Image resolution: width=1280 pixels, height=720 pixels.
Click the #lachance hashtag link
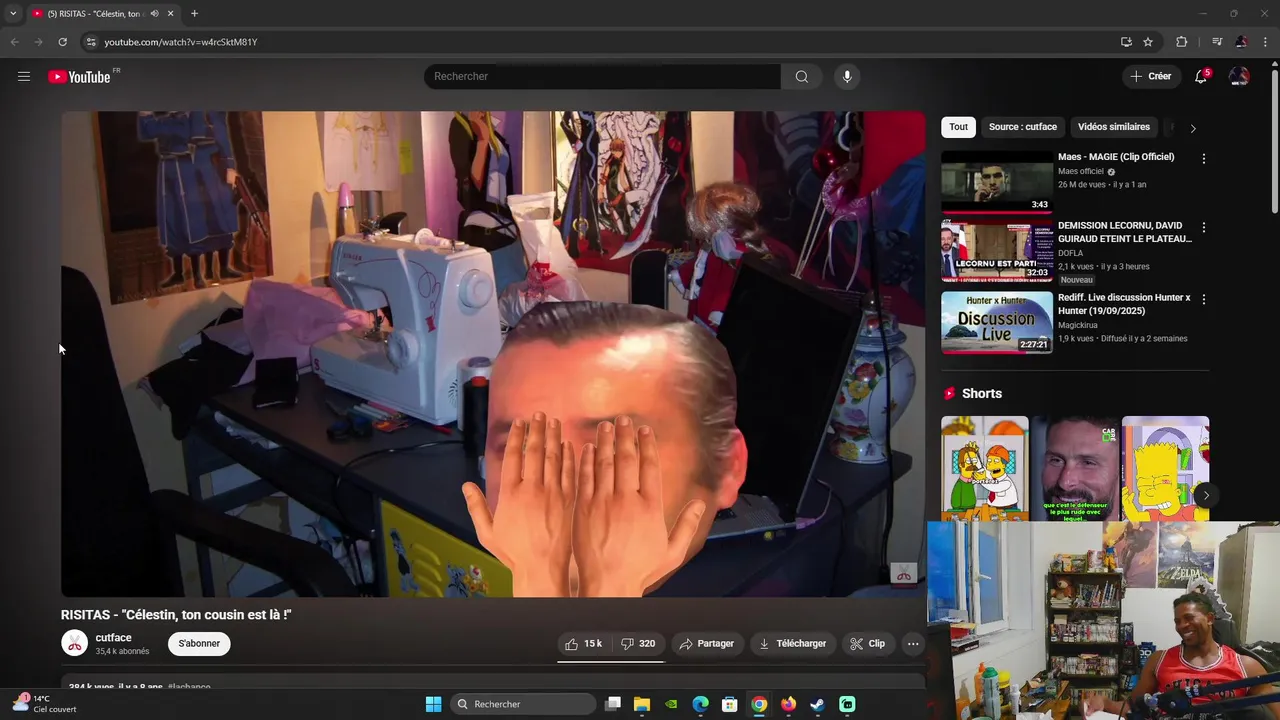click(x=189, y=687)
